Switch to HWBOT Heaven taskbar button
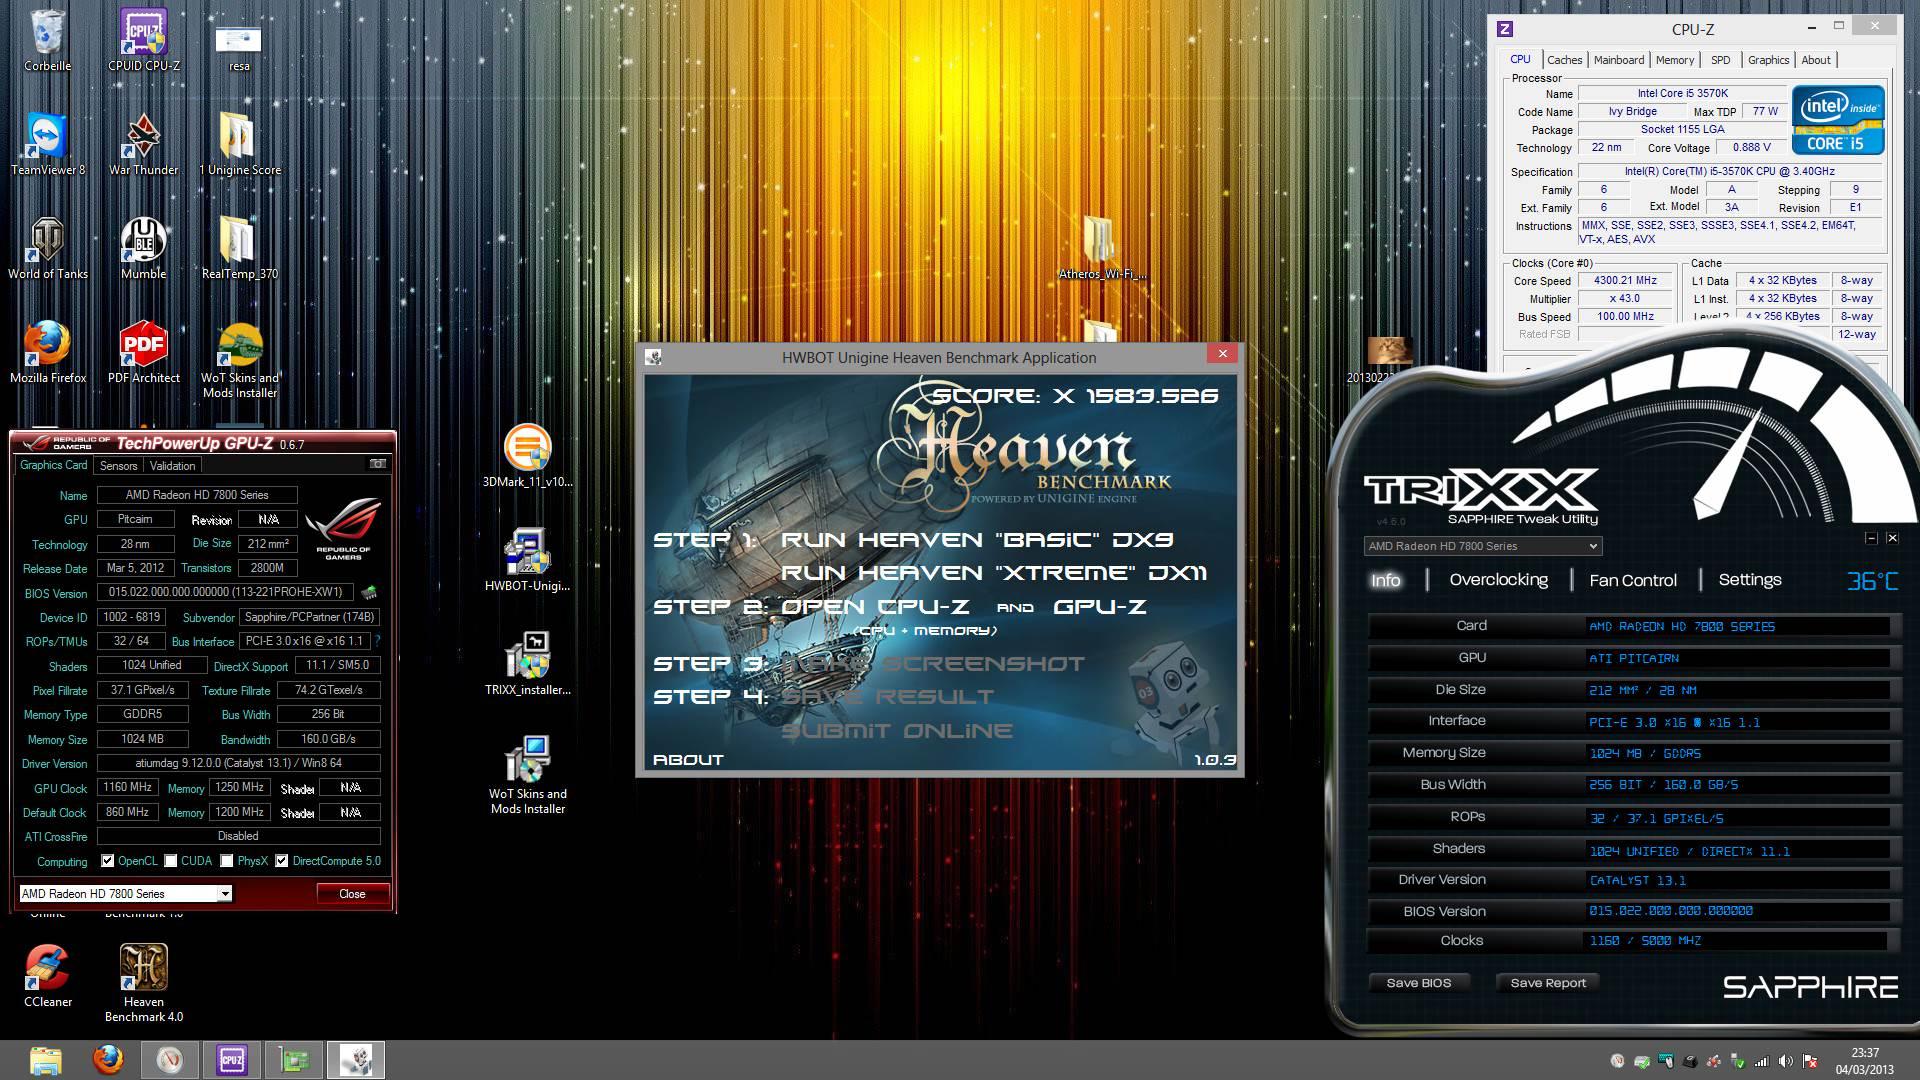This screenshot has width=1920, height=1080. click(356, 1060)
